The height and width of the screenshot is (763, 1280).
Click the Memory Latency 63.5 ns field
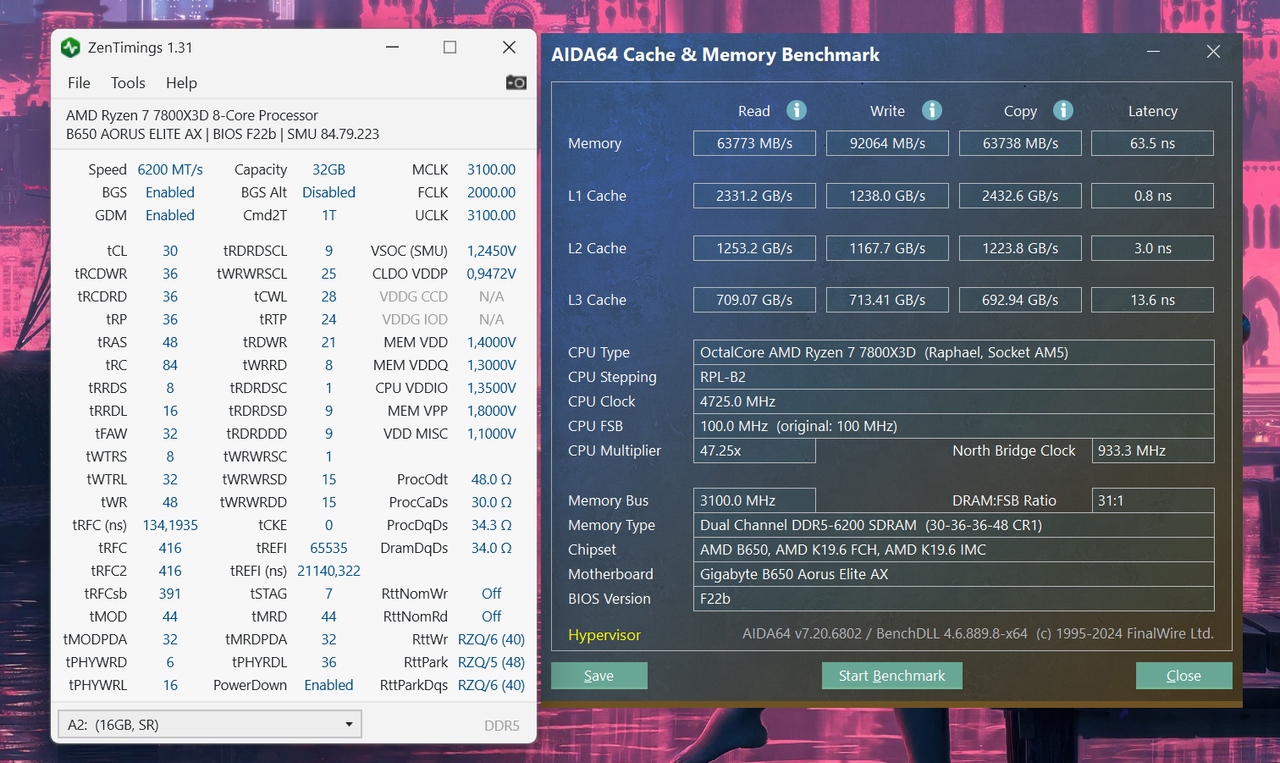[x=1152, y=143]
